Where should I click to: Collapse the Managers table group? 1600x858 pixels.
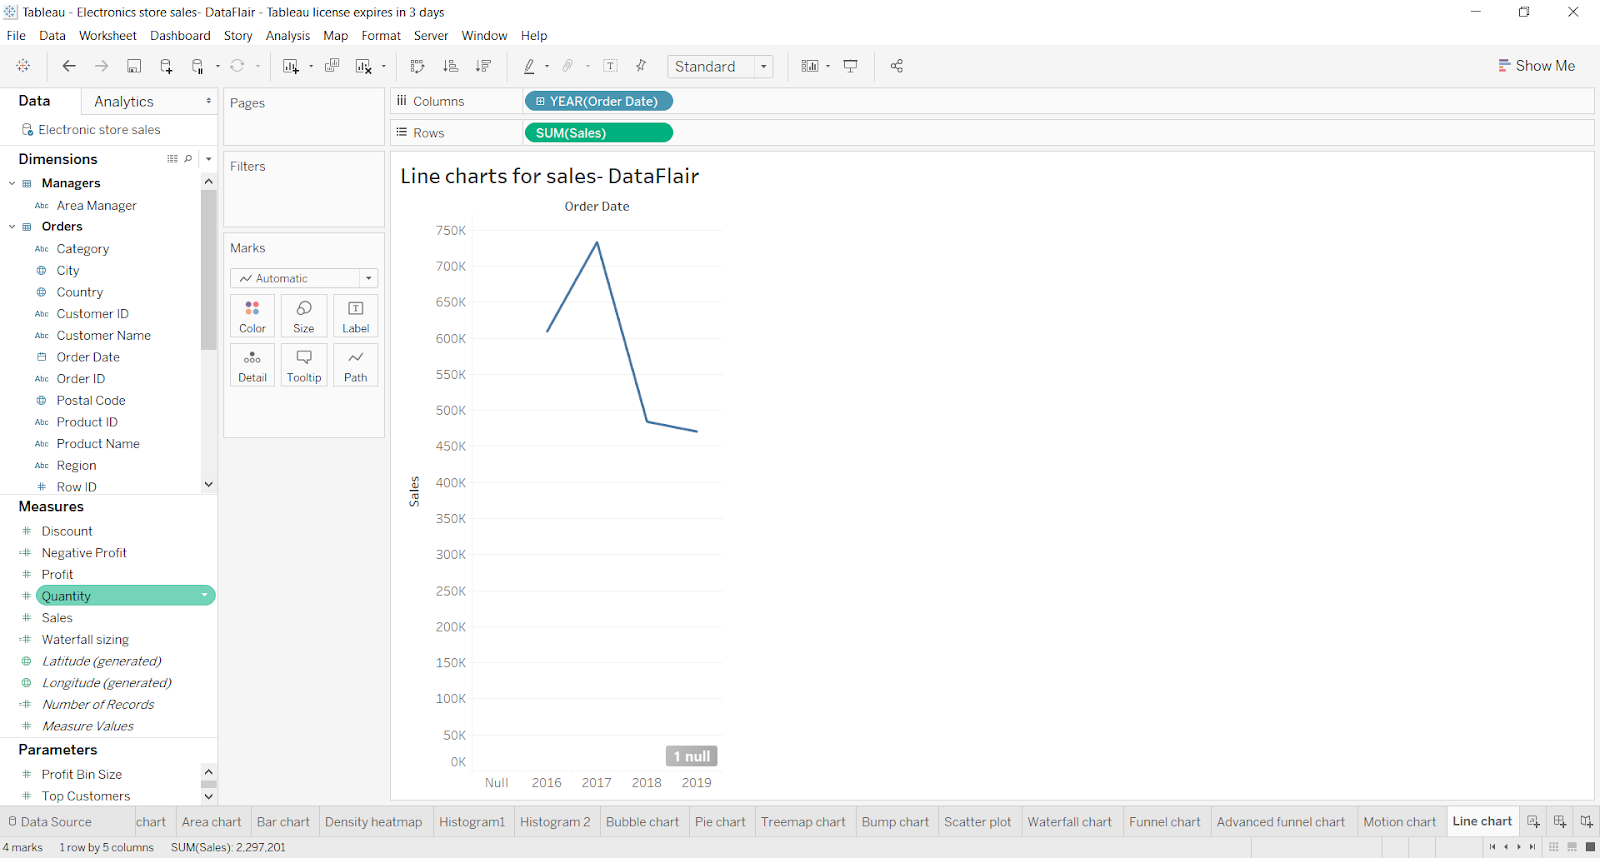(x=12, y=183)
